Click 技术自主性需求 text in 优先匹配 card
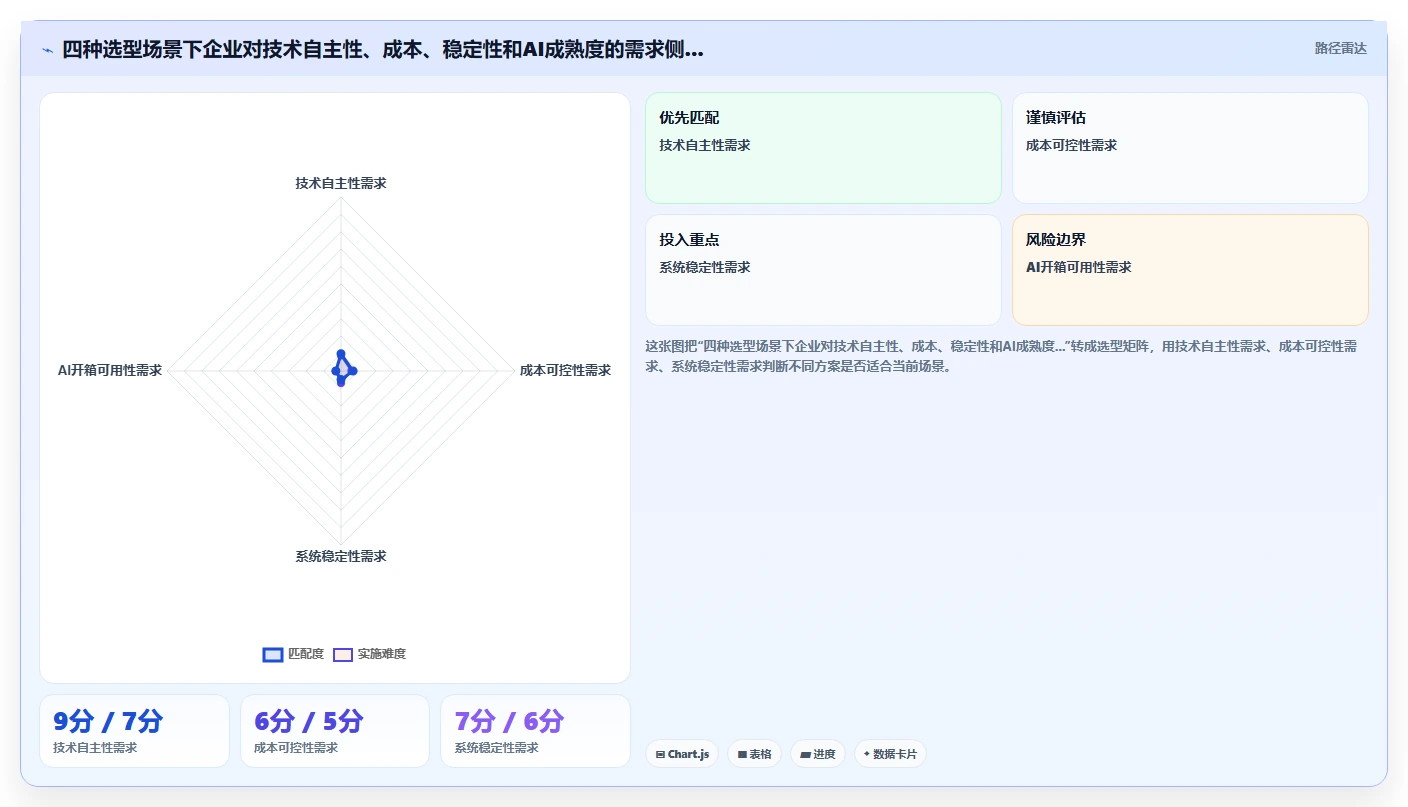This screenshot has height=807, width=1408. click(705, 145)
